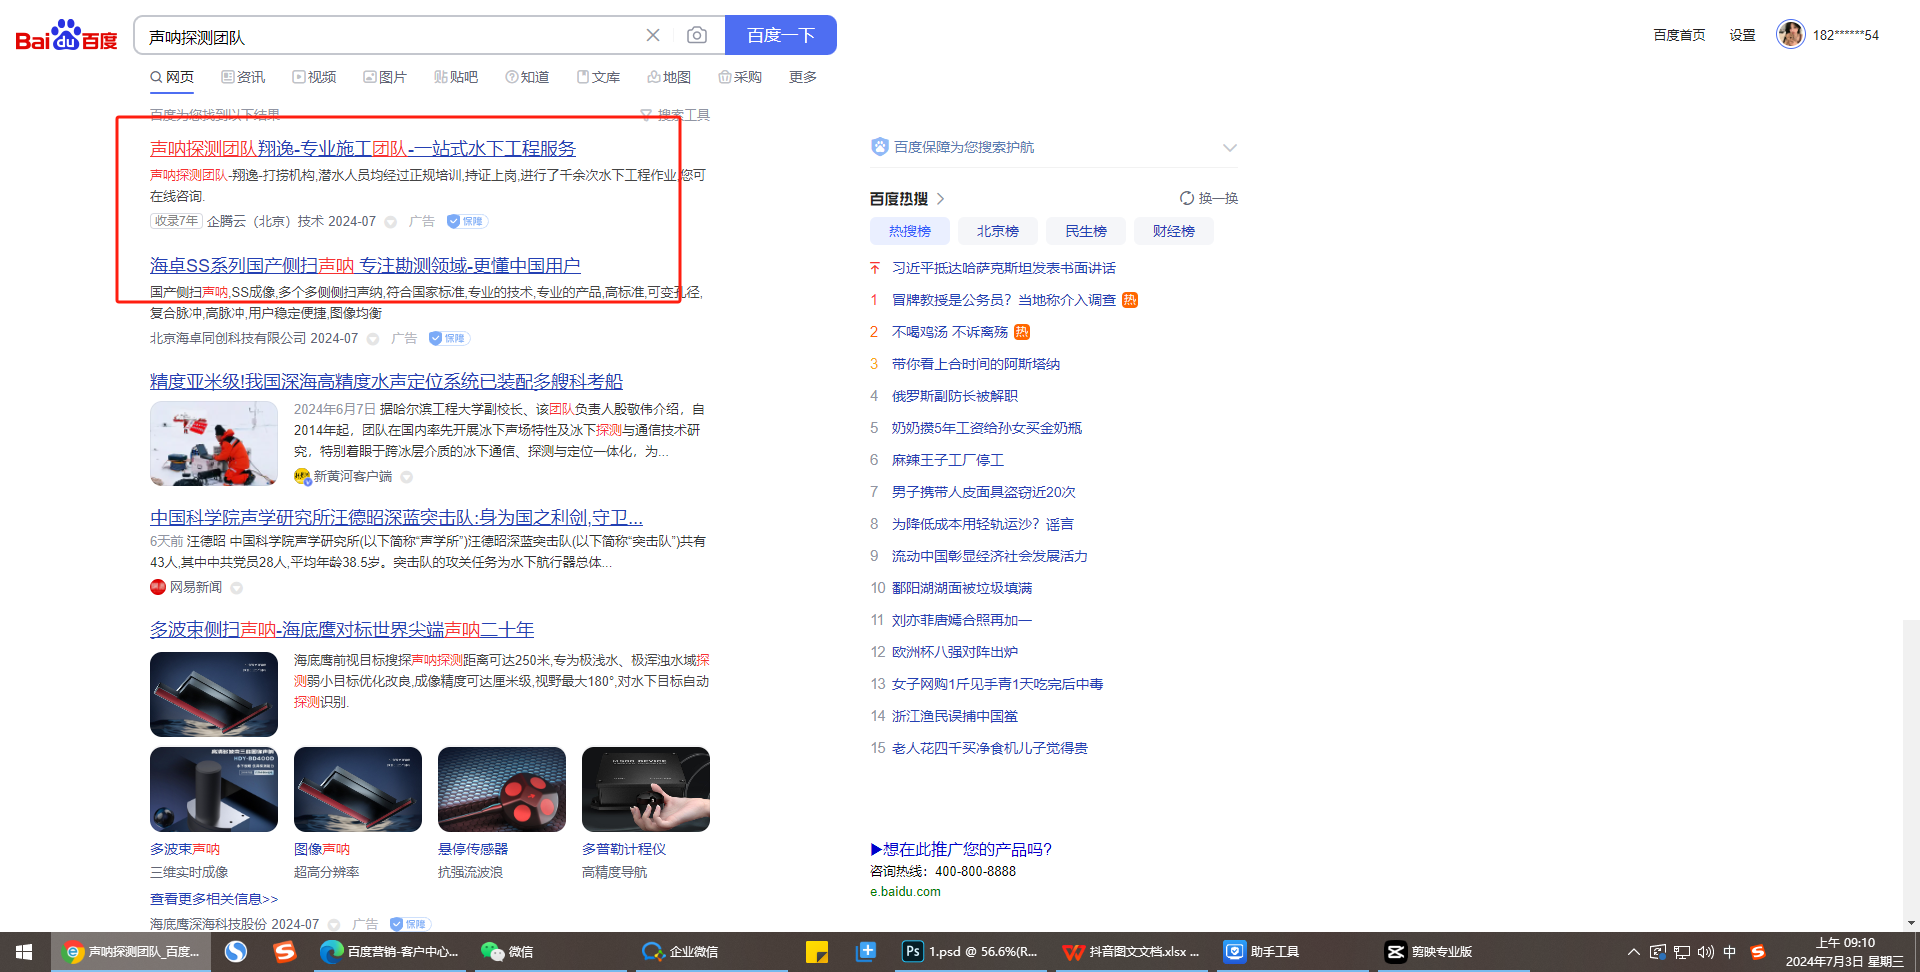Click the Baidu logo
The width and height of the screenshot is (1920, 972).
66,36
